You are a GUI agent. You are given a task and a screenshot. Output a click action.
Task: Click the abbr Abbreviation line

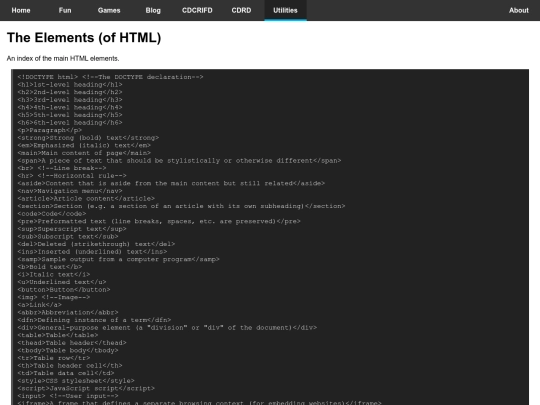coord(68,312)
